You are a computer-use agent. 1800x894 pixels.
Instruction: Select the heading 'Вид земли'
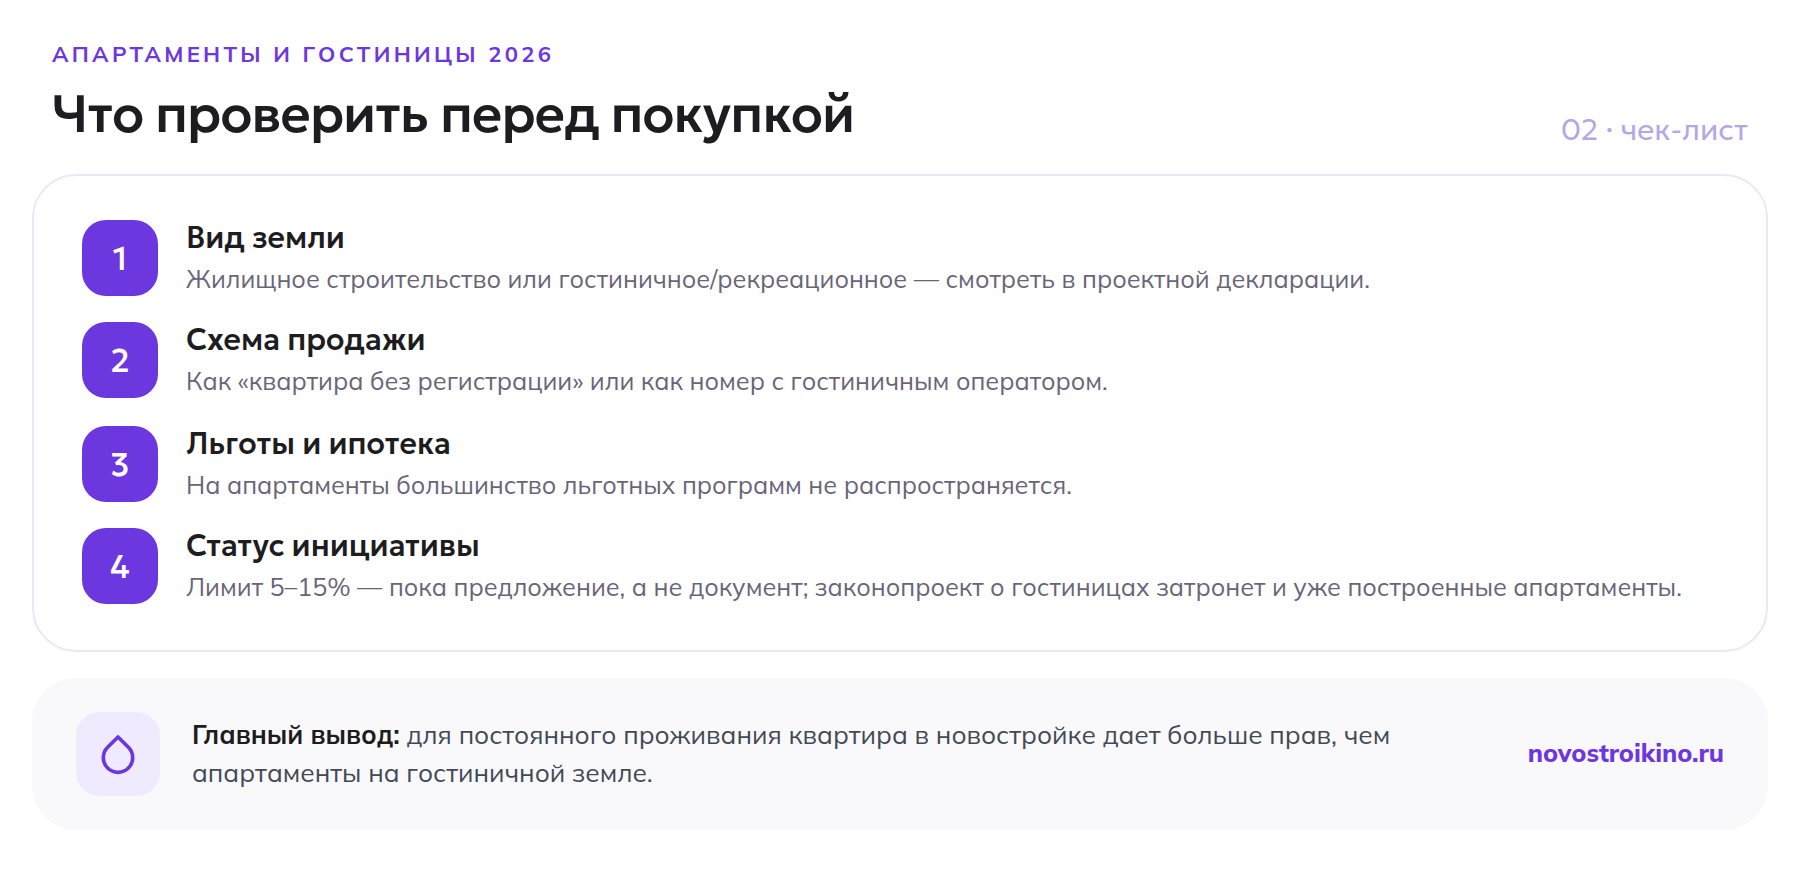tap(265, 238)
